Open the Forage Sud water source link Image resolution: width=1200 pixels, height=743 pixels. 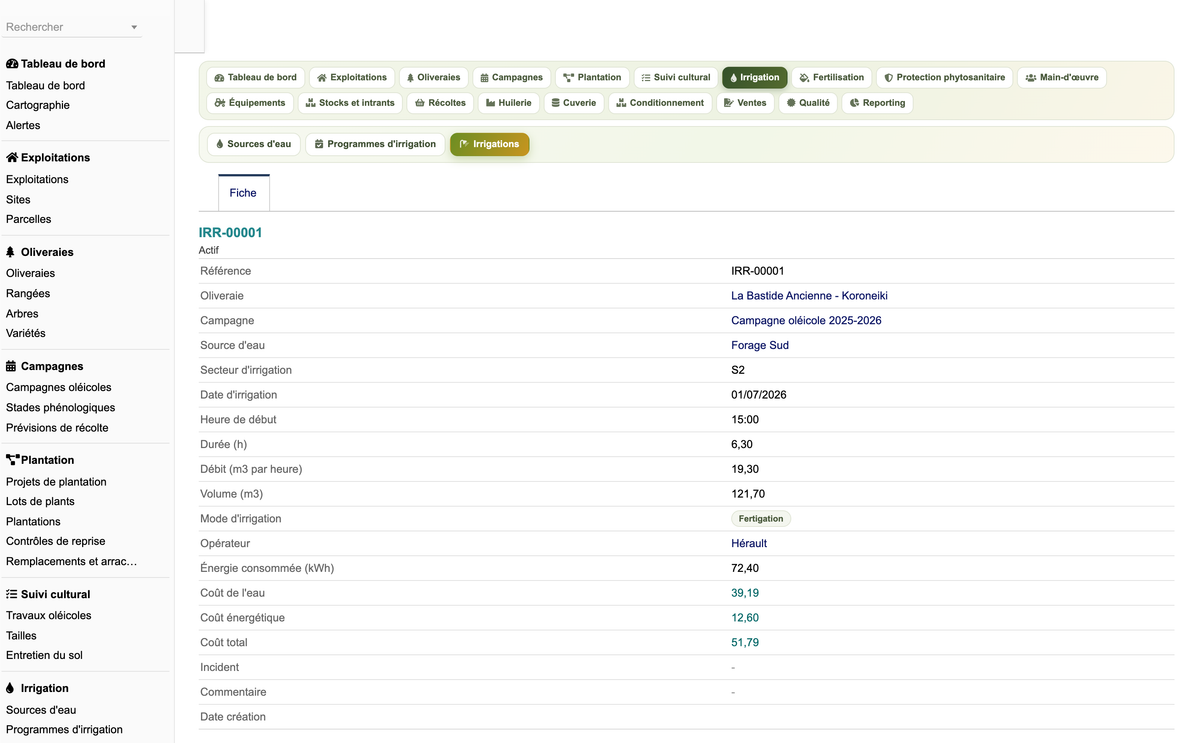pyautogui.click(x=760, y=346)
